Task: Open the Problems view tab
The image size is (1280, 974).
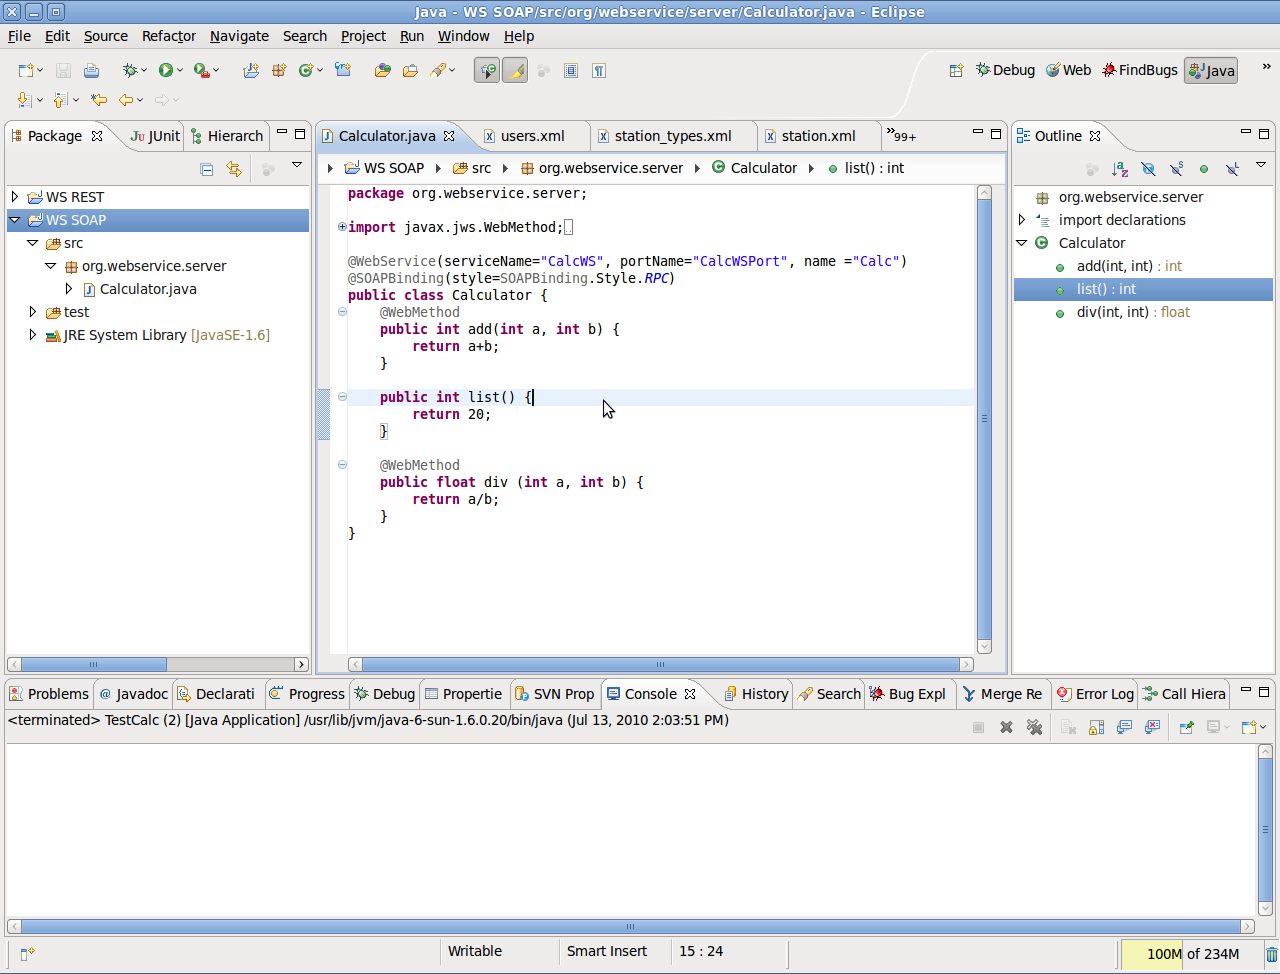Action: coord(49,694)
